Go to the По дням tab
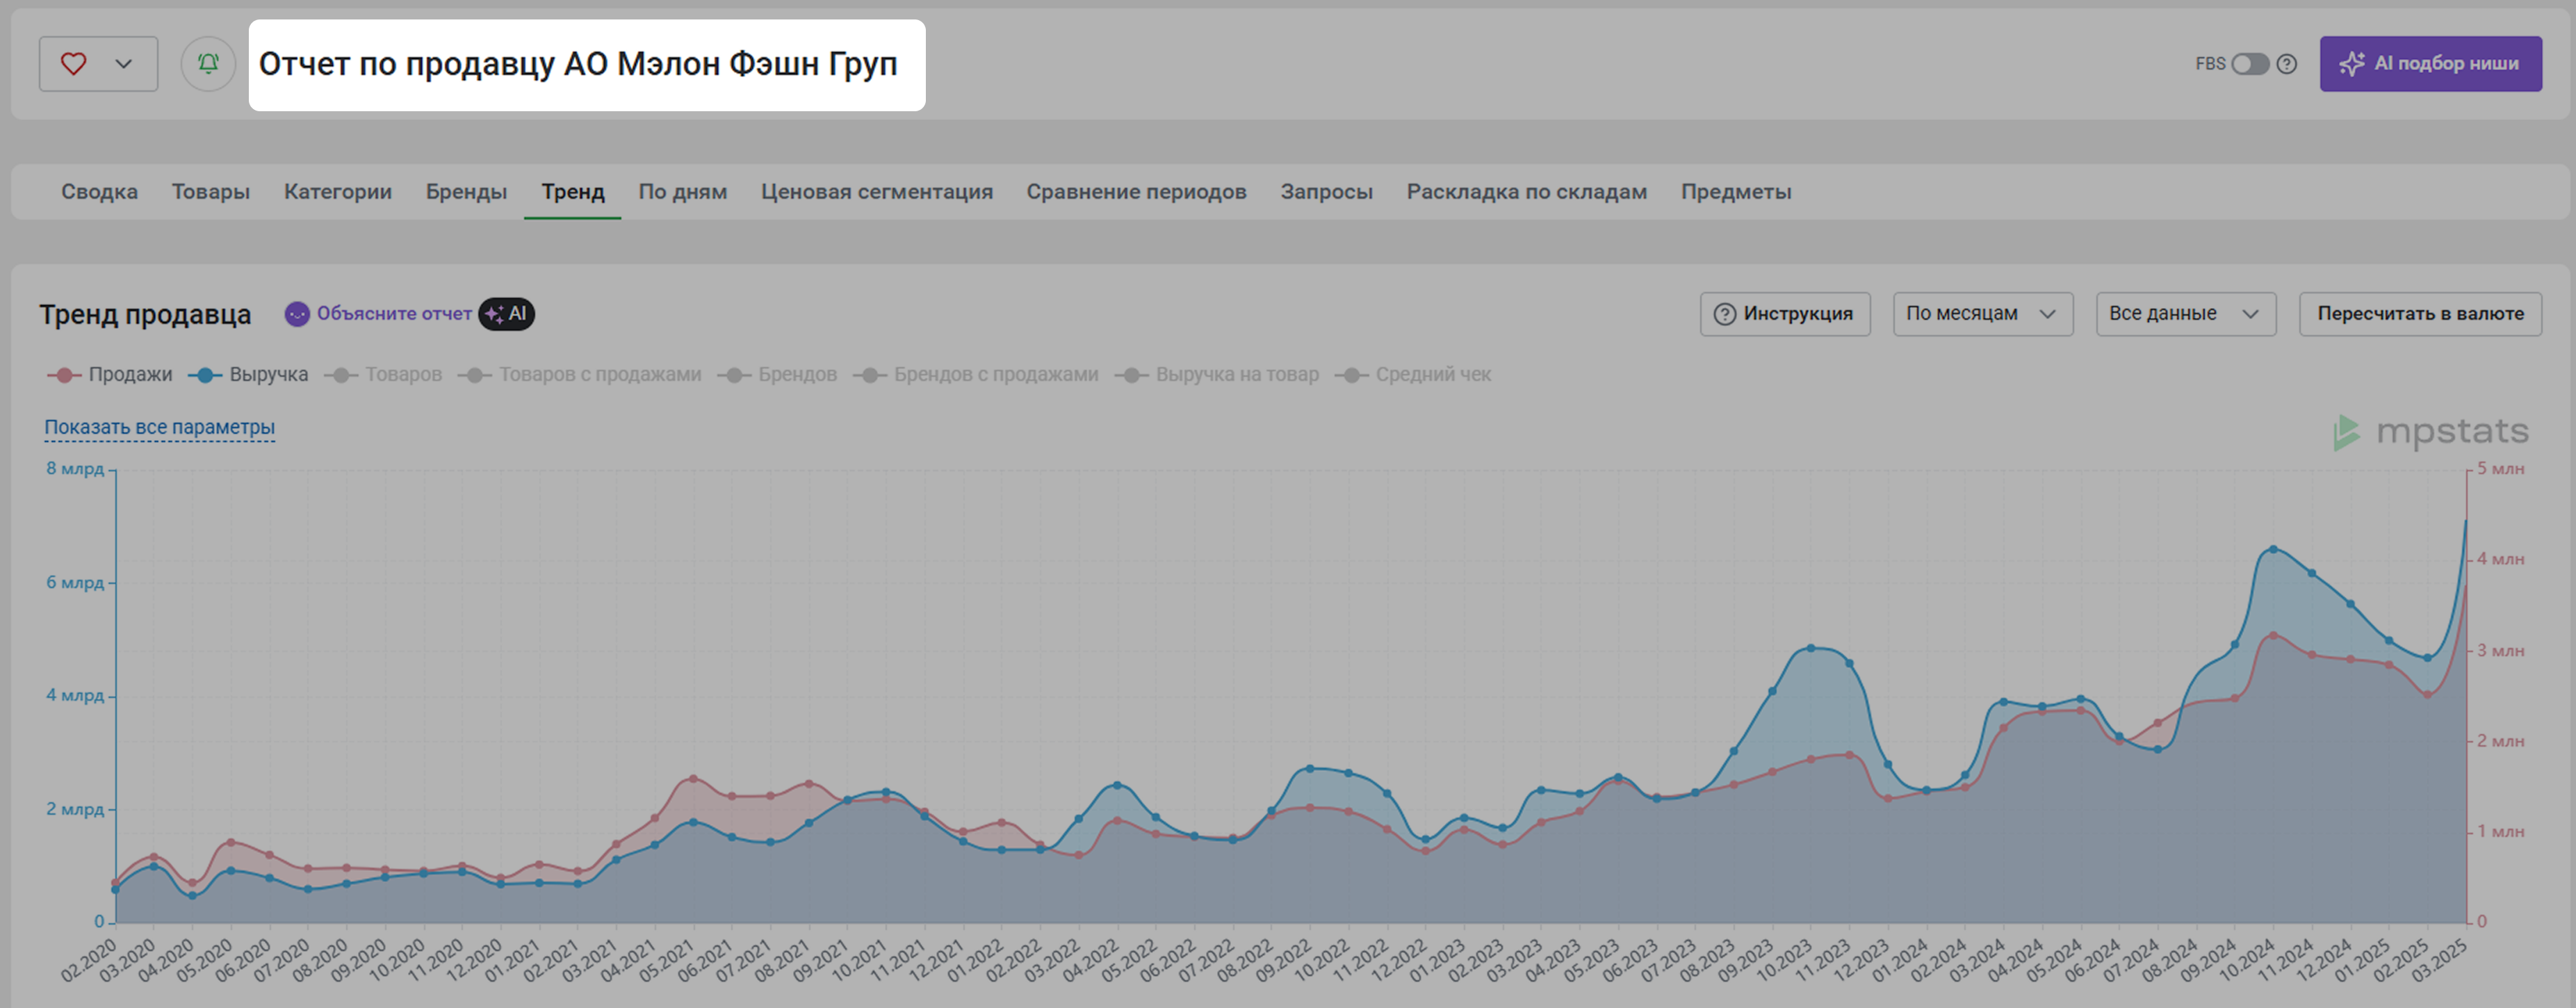Viewport: 2576px width, 1008px height. (682, 191)
